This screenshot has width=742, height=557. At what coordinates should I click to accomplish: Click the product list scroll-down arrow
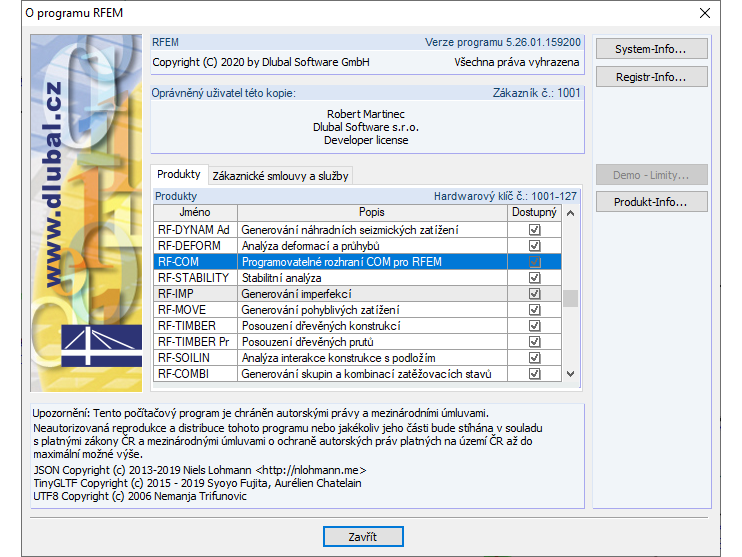click(x=571, y=374)
